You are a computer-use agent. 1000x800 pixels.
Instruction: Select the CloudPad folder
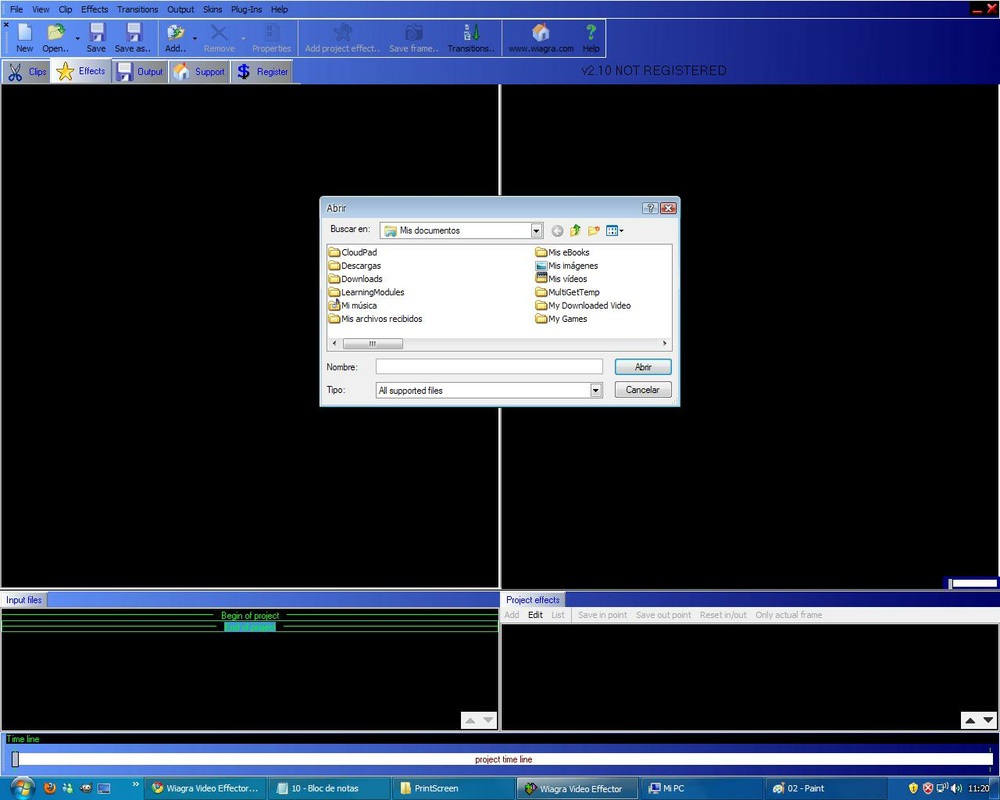[x=353, y=253]
